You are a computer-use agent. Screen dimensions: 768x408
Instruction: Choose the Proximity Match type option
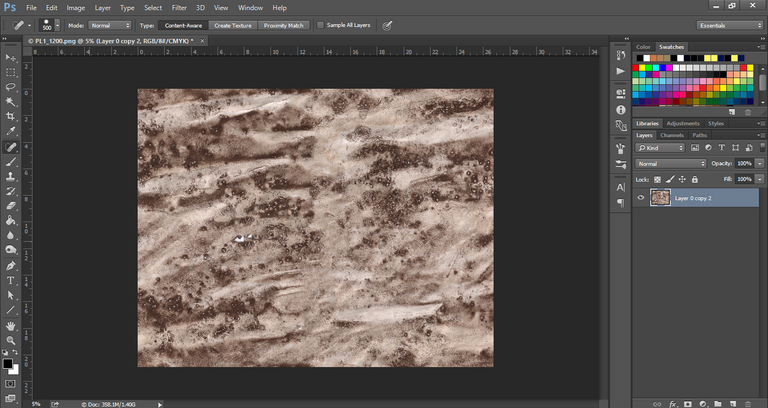point(285,24)
